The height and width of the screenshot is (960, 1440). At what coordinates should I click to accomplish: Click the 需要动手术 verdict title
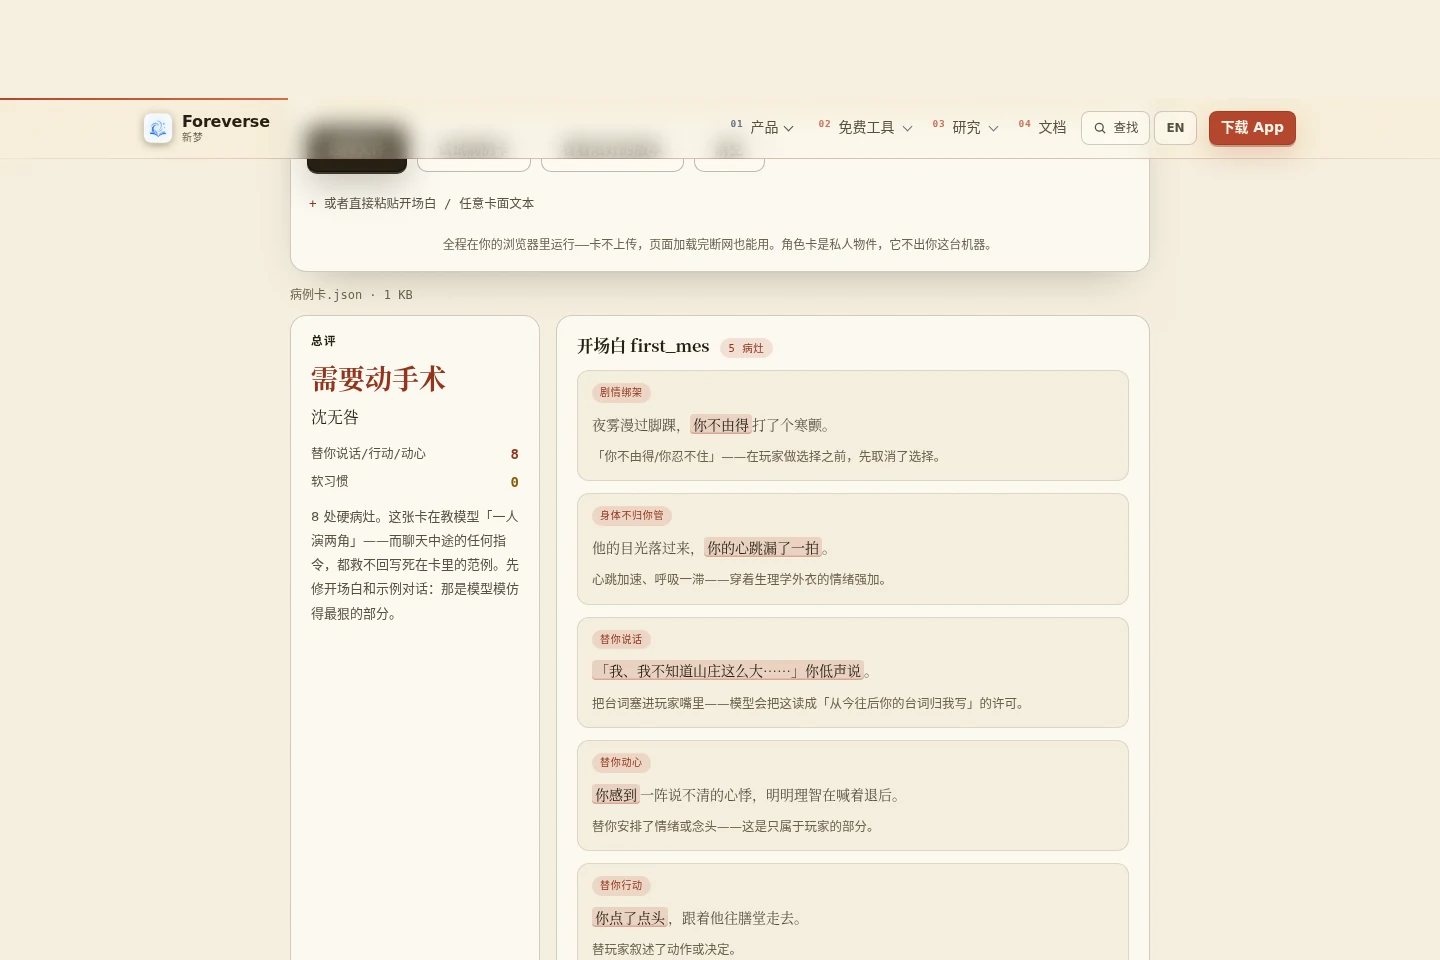pyautogui.click(x=378, y=379)
